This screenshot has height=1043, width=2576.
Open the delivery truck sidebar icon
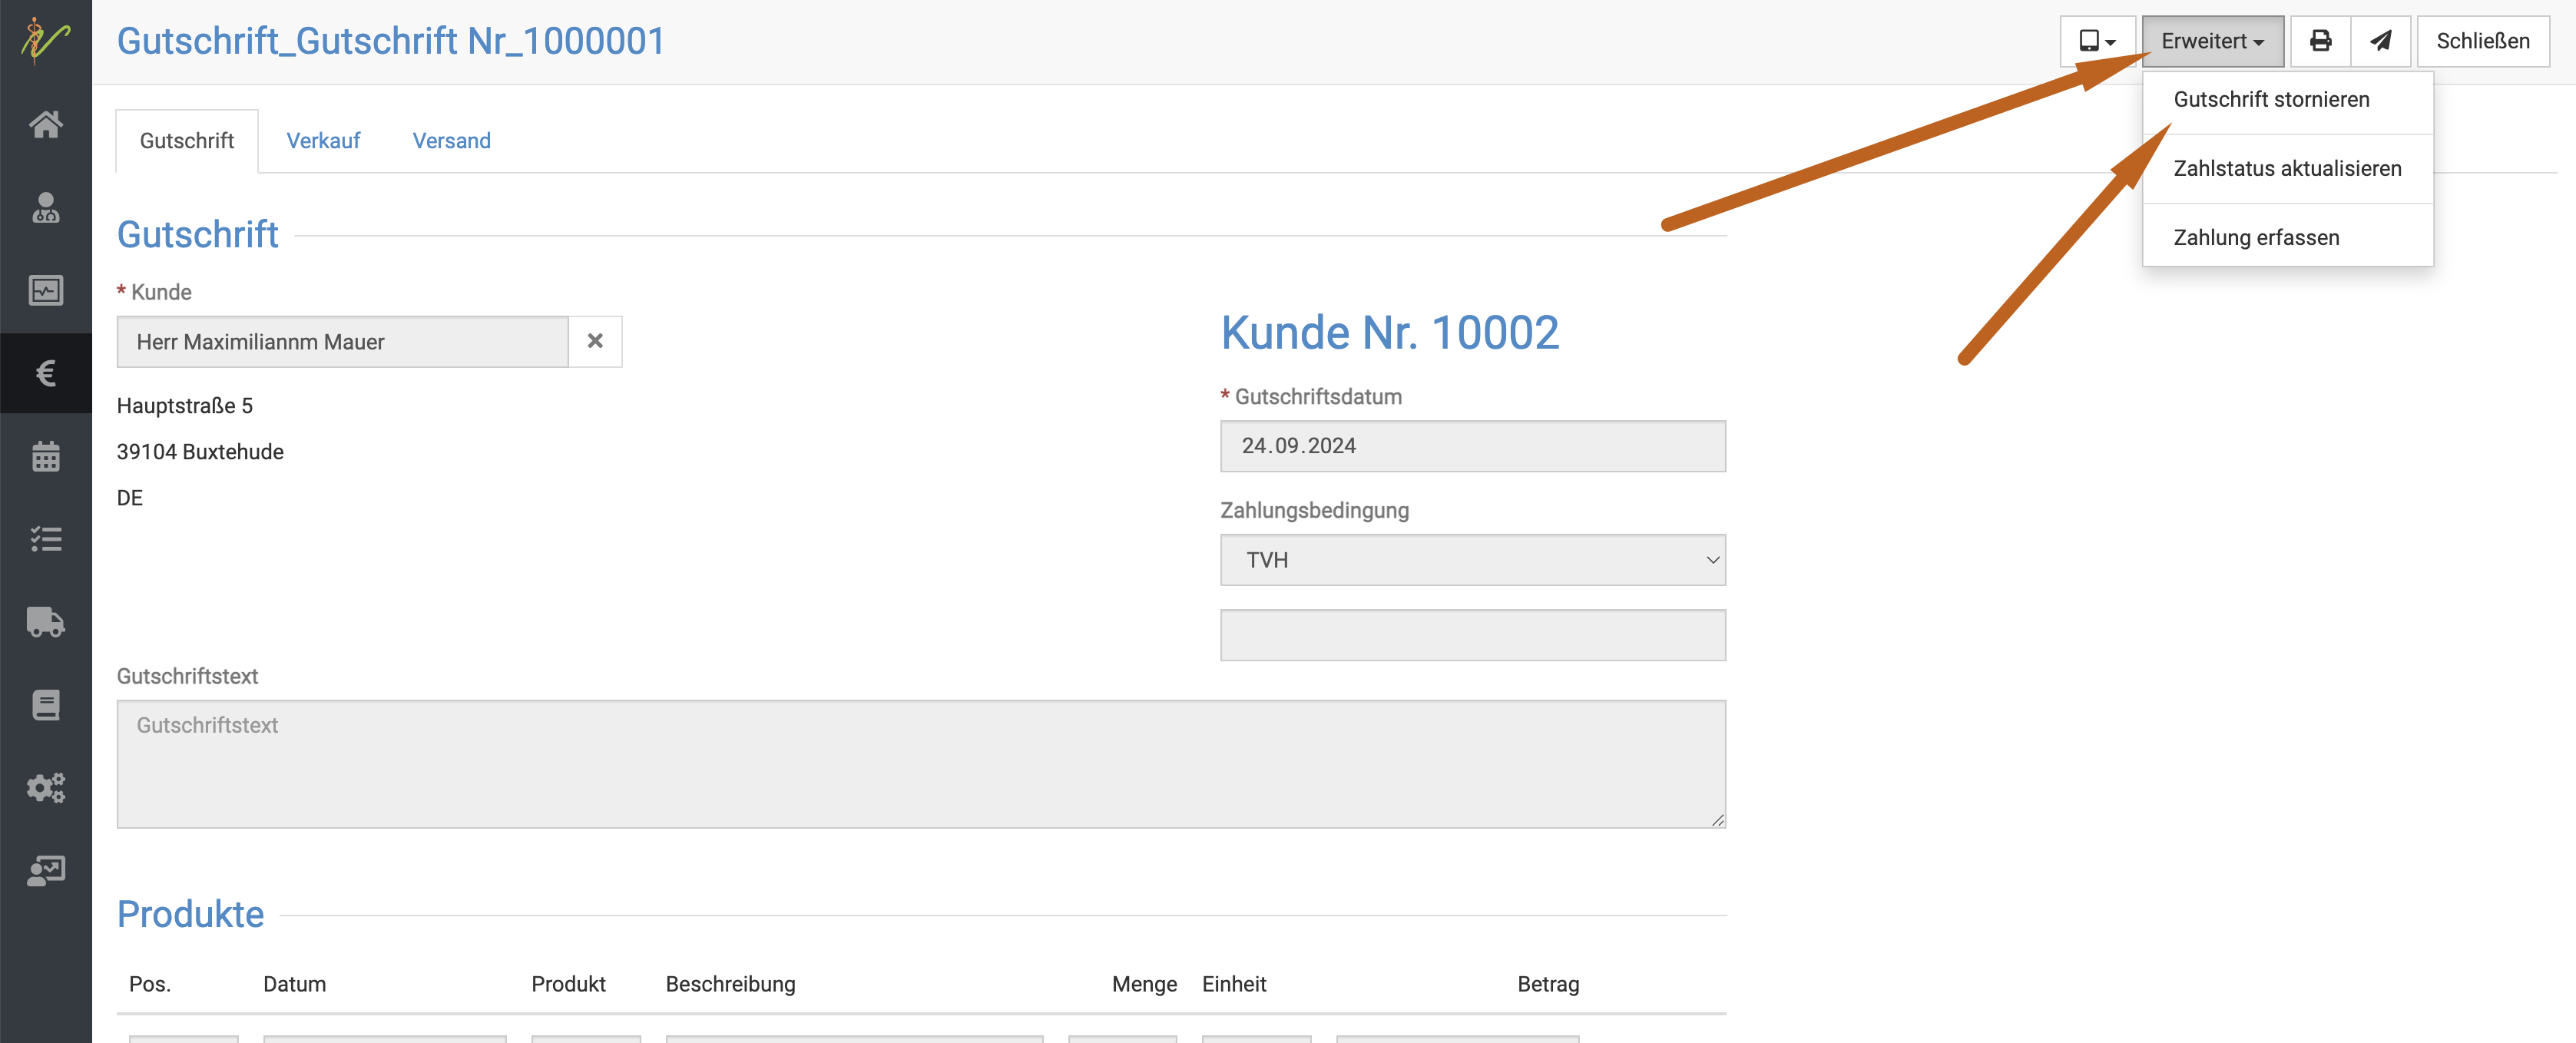coord(45,622)
